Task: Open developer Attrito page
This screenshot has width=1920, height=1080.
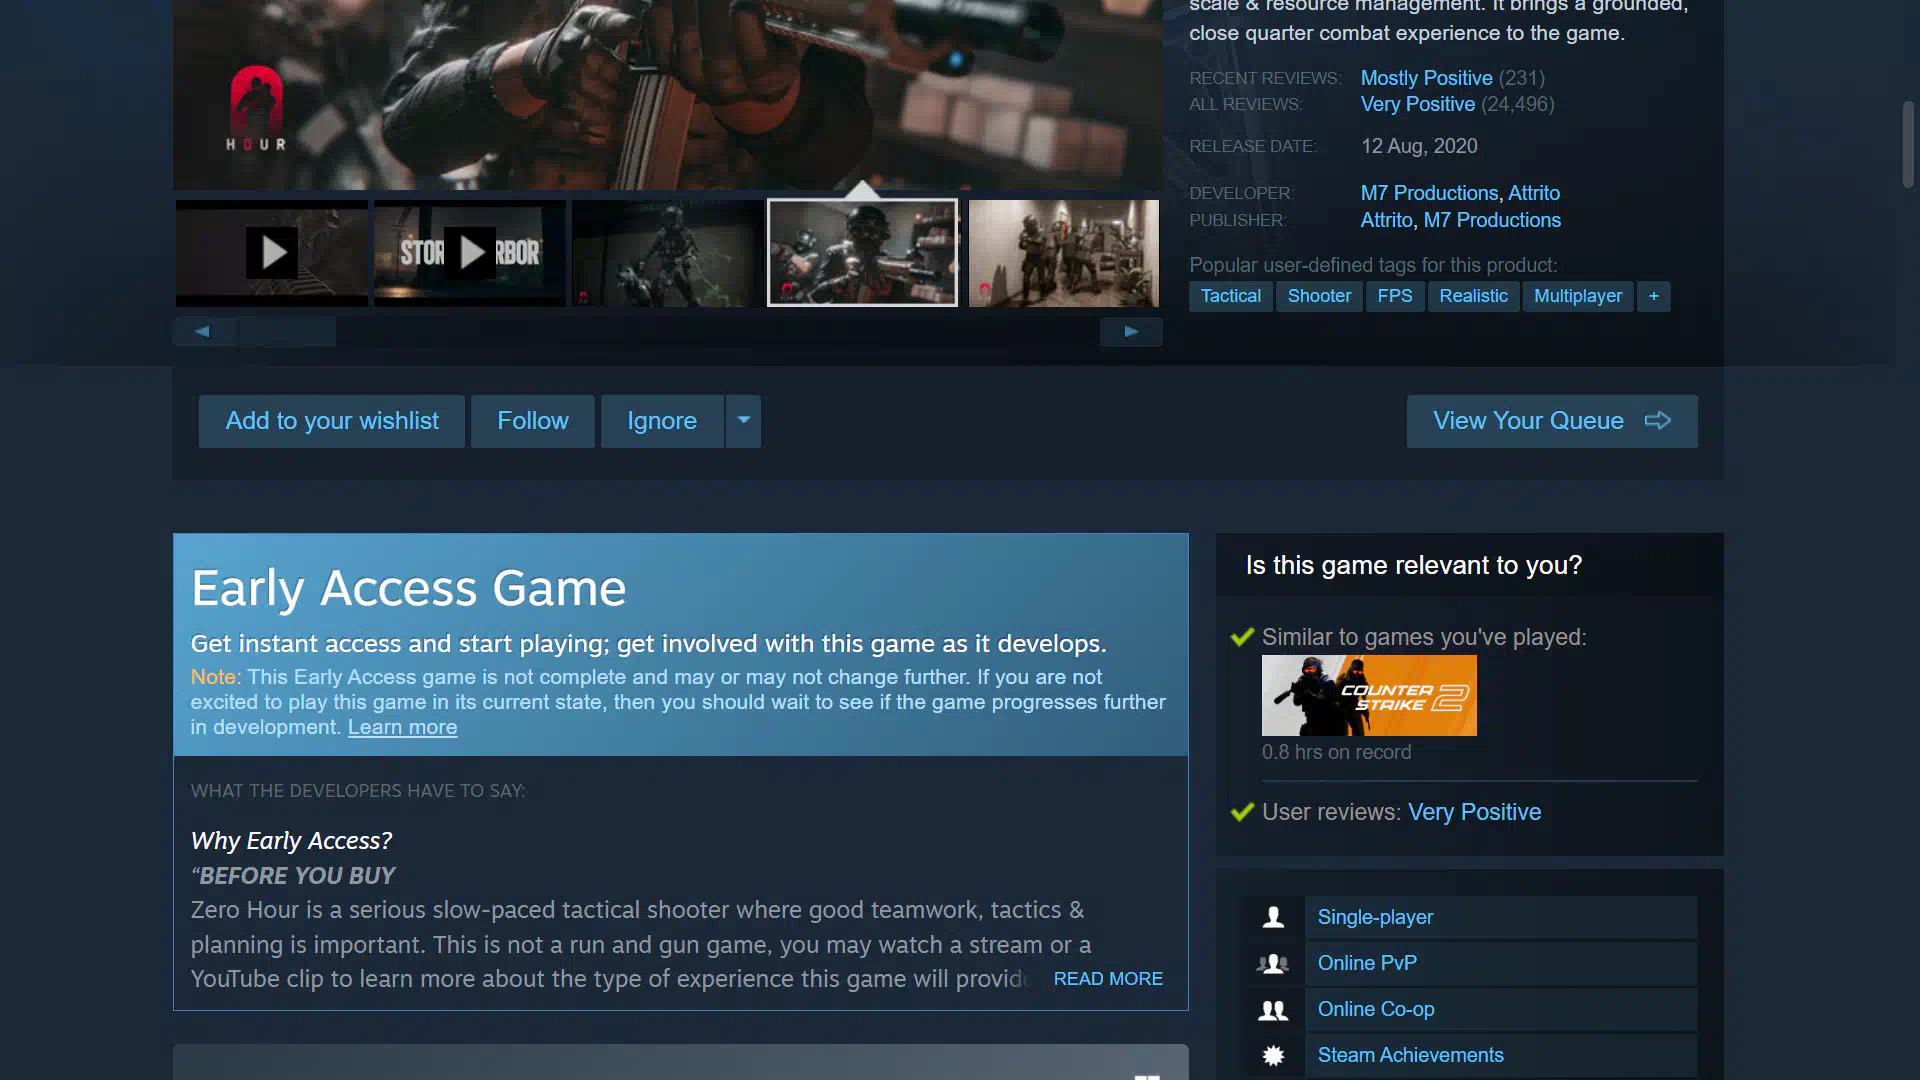Action: coord(1534,193)
